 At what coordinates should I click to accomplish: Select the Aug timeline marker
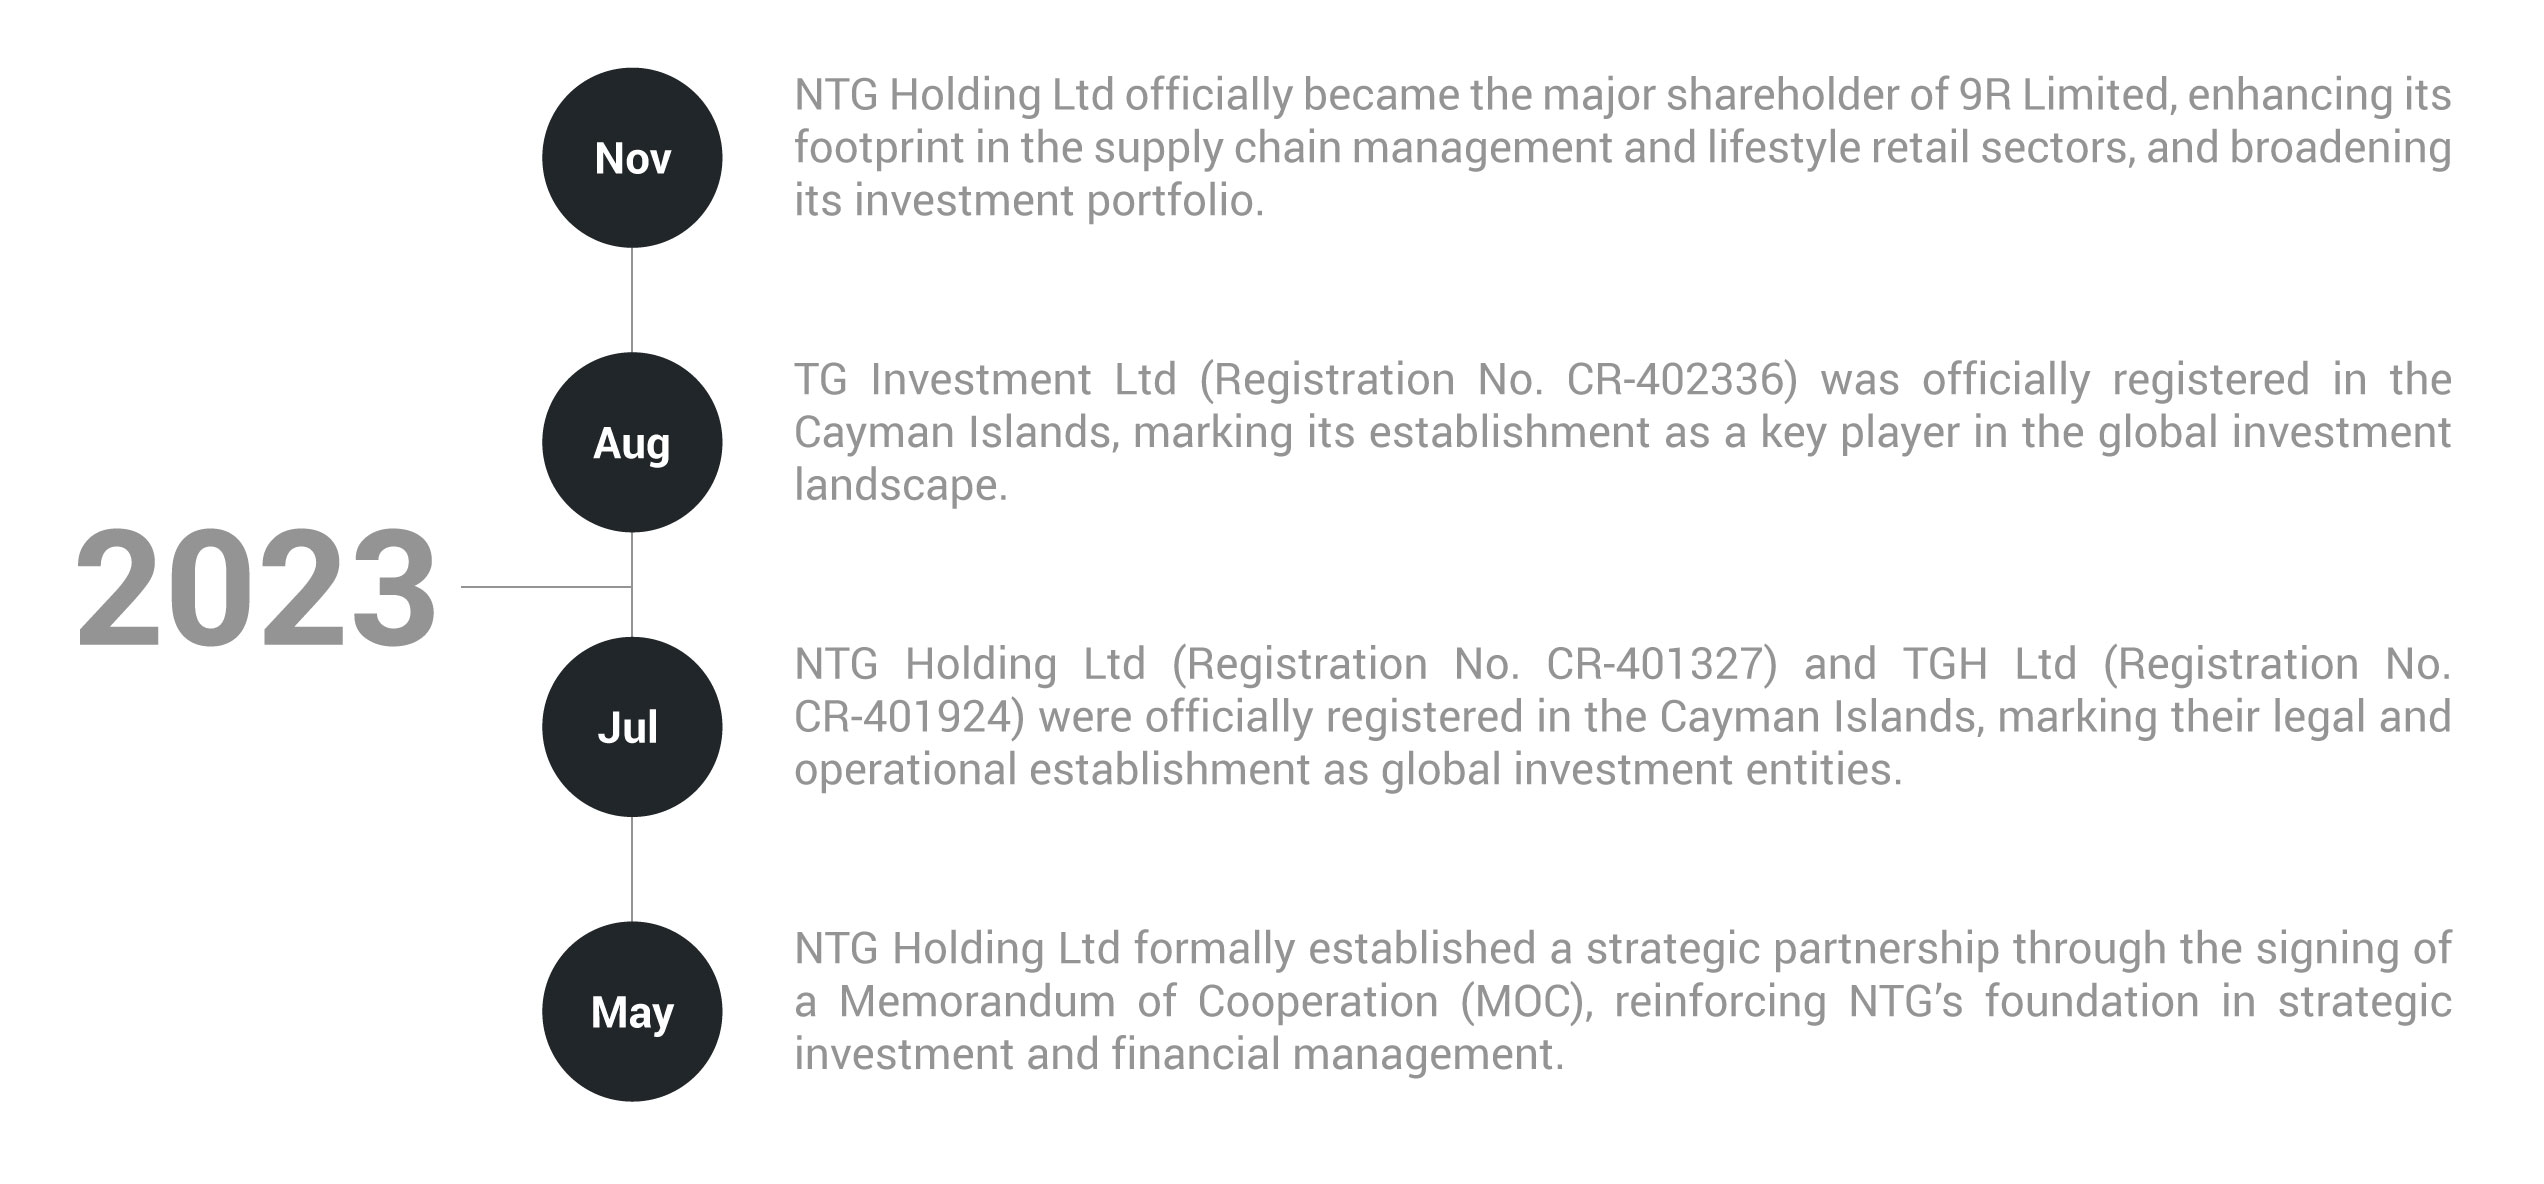[632, 442]
